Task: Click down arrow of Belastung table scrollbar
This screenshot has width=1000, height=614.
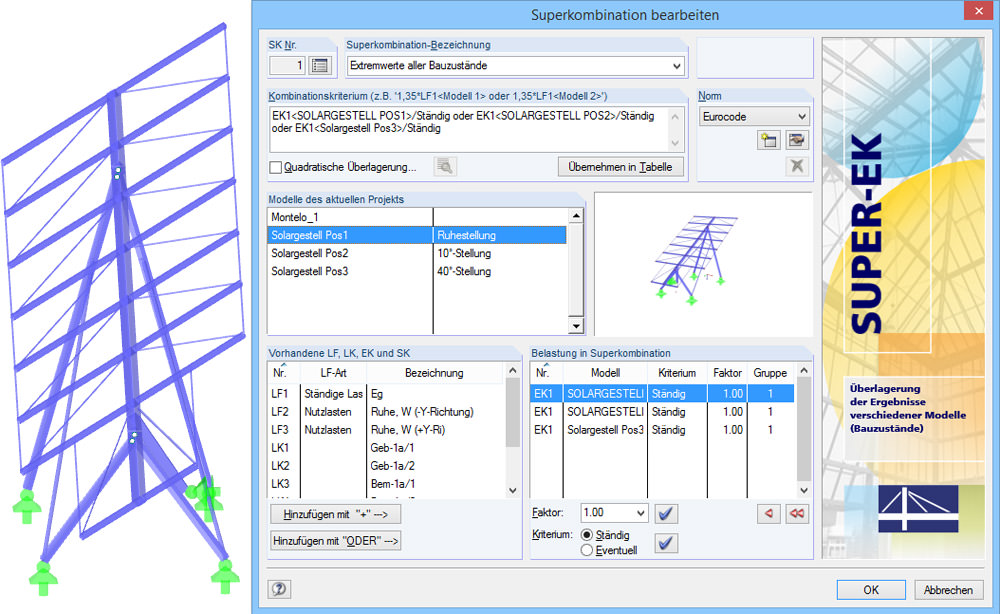Action: 804,490
